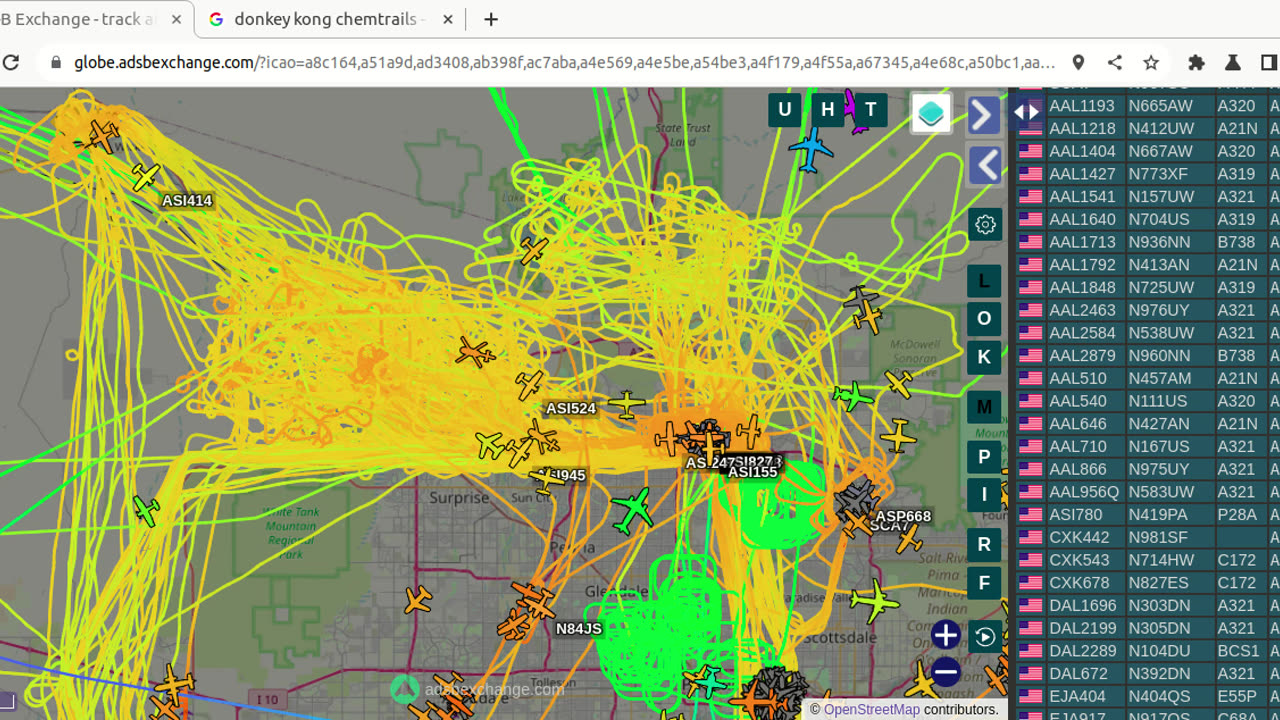Reload the current page
Screen dimensions: 1280x720
click(11, 62)
